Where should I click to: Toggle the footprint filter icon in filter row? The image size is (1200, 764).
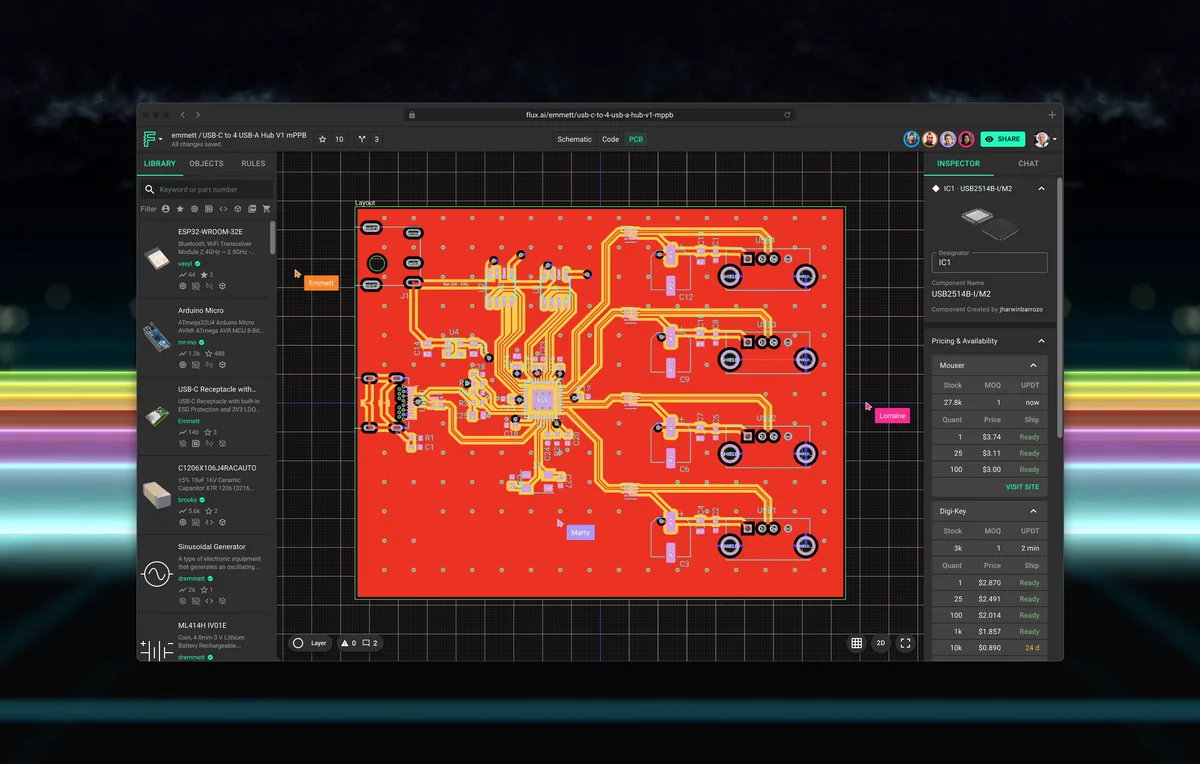(209, 209)
